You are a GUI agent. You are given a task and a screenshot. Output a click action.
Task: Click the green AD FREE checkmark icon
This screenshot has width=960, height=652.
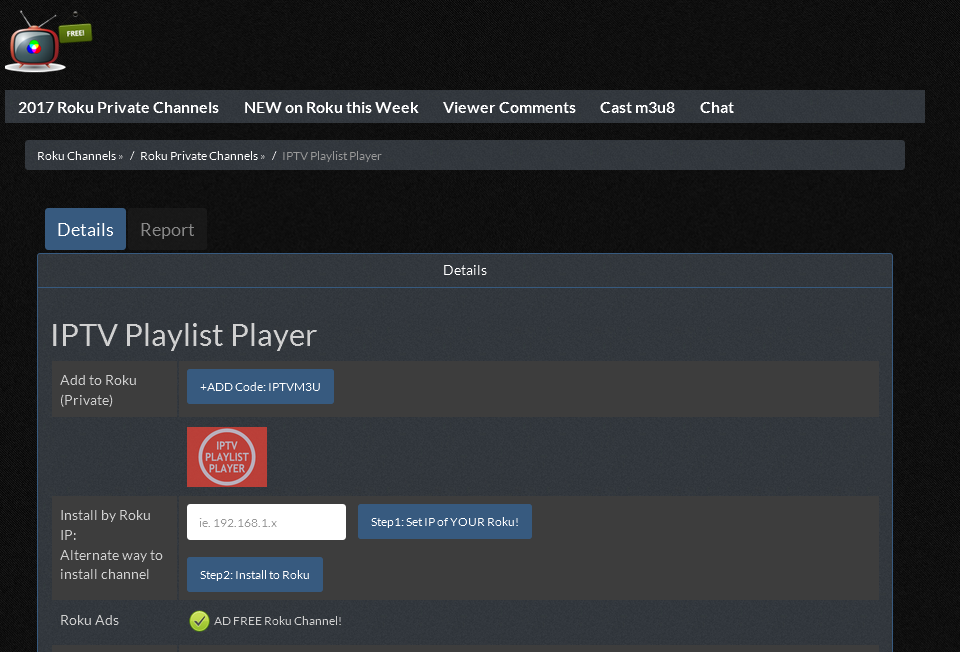199,621
